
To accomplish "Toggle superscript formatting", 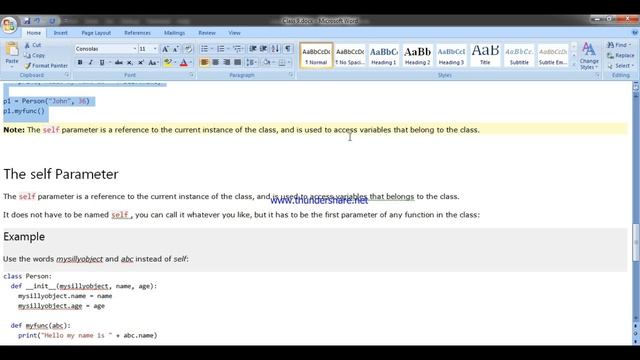I will tap(141, 62).
